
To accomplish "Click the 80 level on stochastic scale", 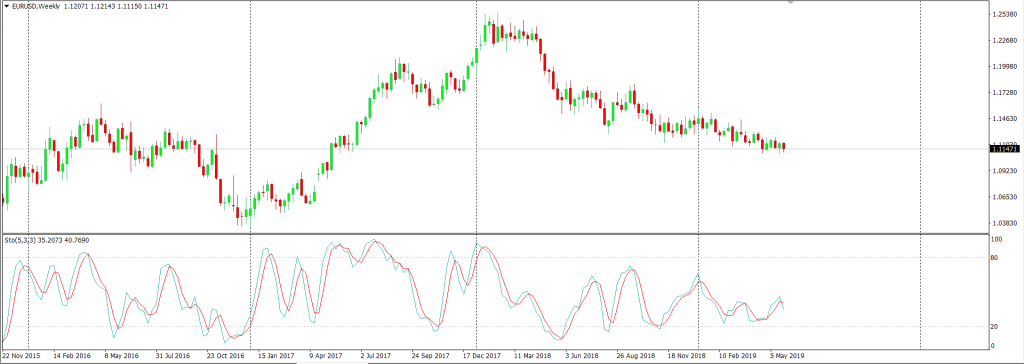I will point(996,257).
